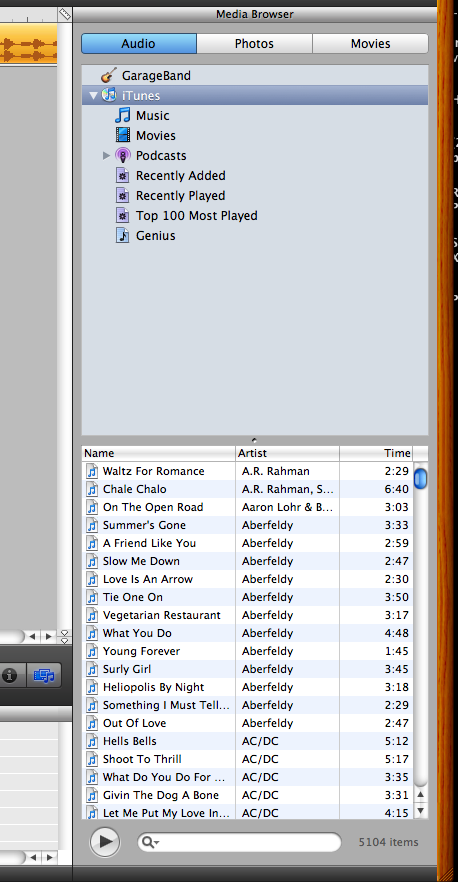Select the GarageBand guitar icon
The width and height of the screenshot is (458, 882).
click(109, 75)
